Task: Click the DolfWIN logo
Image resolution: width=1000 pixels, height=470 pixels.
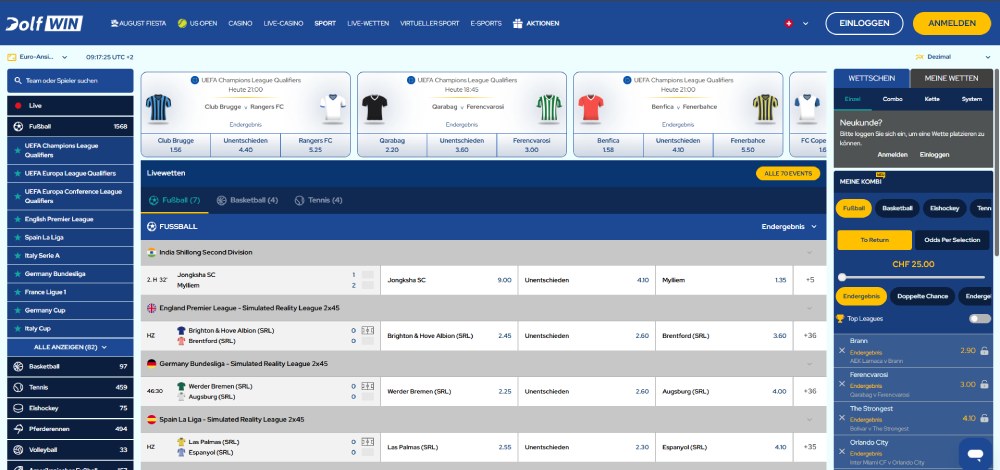Action: point(46,22)
